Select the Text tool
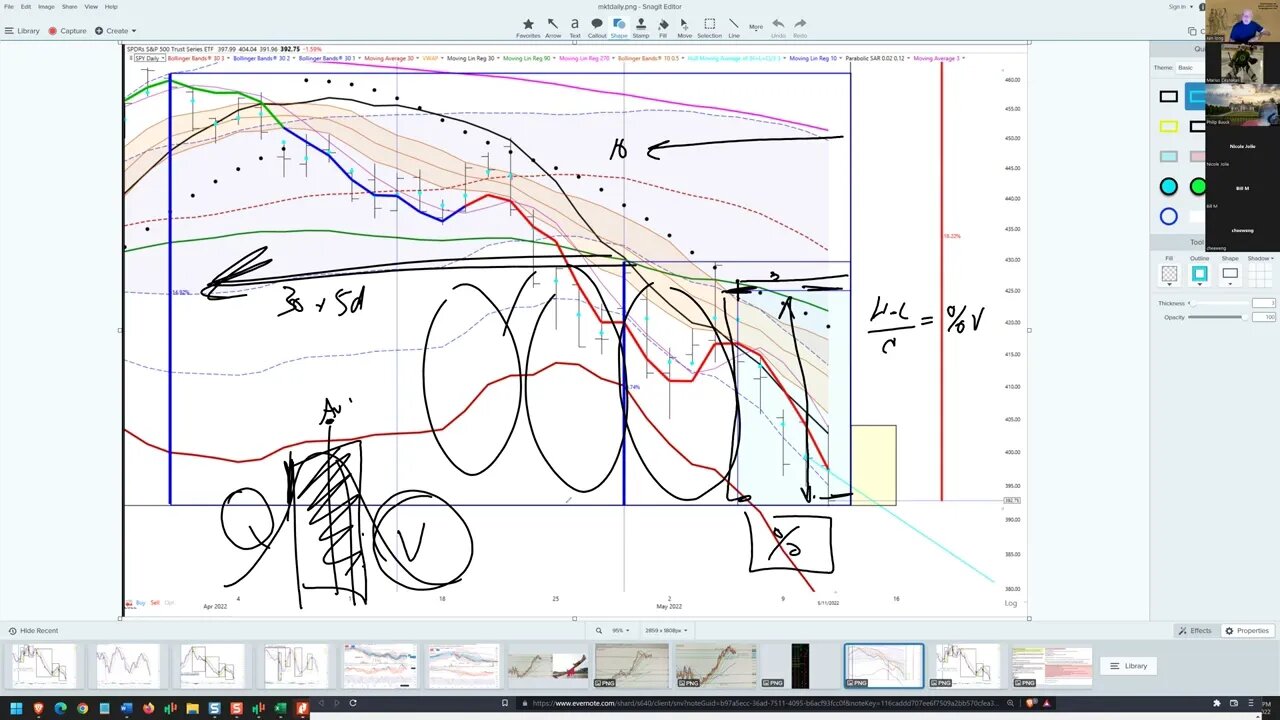Image resolution: width=1280 pixels, height=720 pixels. (575, 27)
